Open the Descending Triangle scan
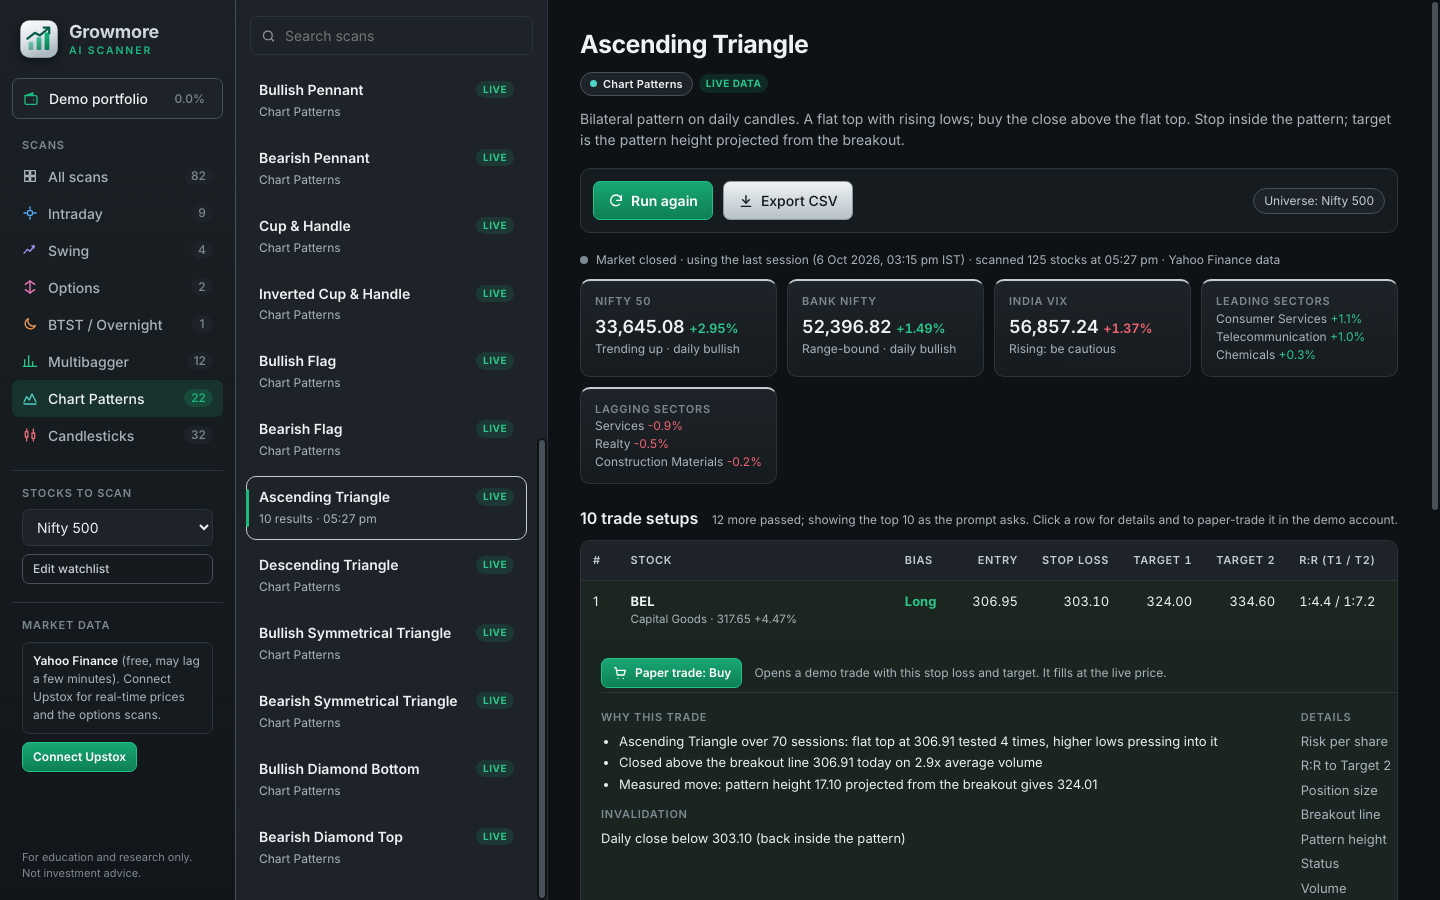Image resolution: width=1440 pixels, height=900 pixels. [386, 575]
